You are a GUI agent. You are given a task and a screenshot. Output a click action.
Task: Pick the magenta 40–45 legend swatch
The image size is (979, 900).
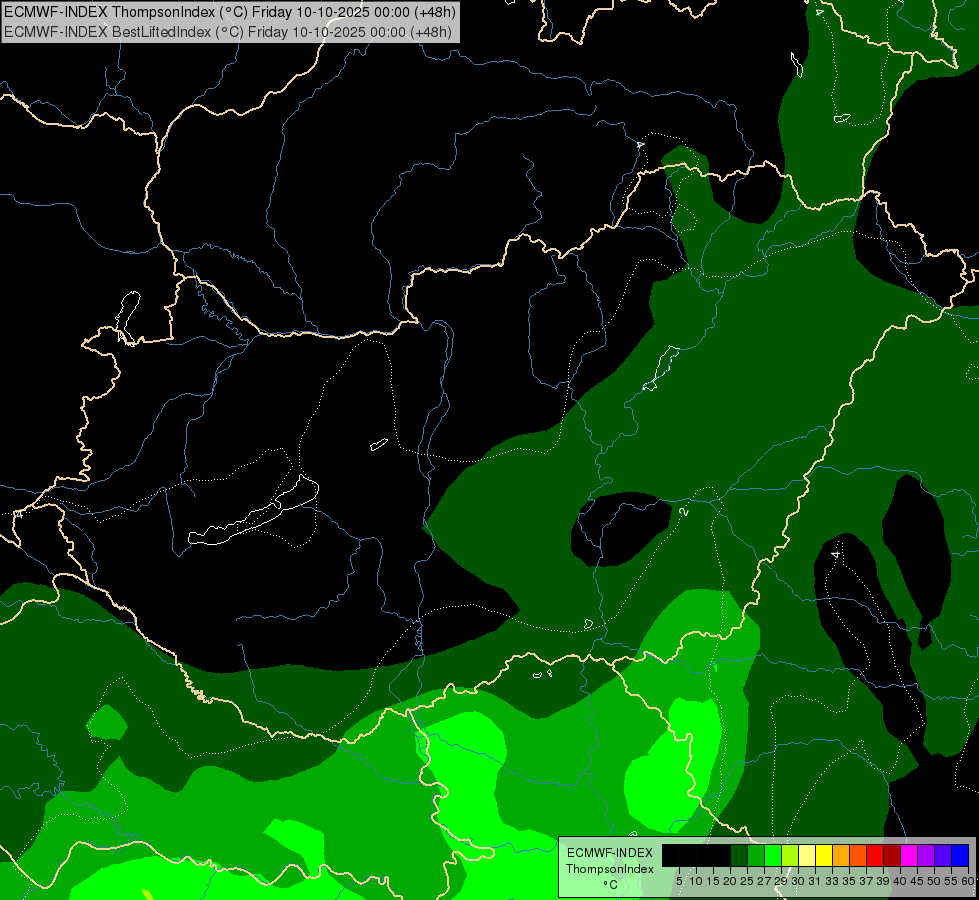[x=909, y=855]
